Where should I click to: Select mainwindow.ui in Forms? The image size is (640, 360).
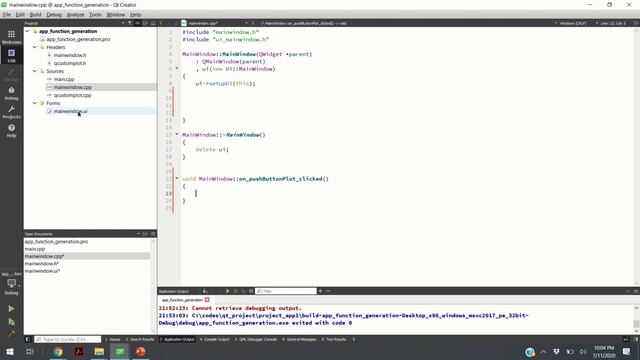70,111
